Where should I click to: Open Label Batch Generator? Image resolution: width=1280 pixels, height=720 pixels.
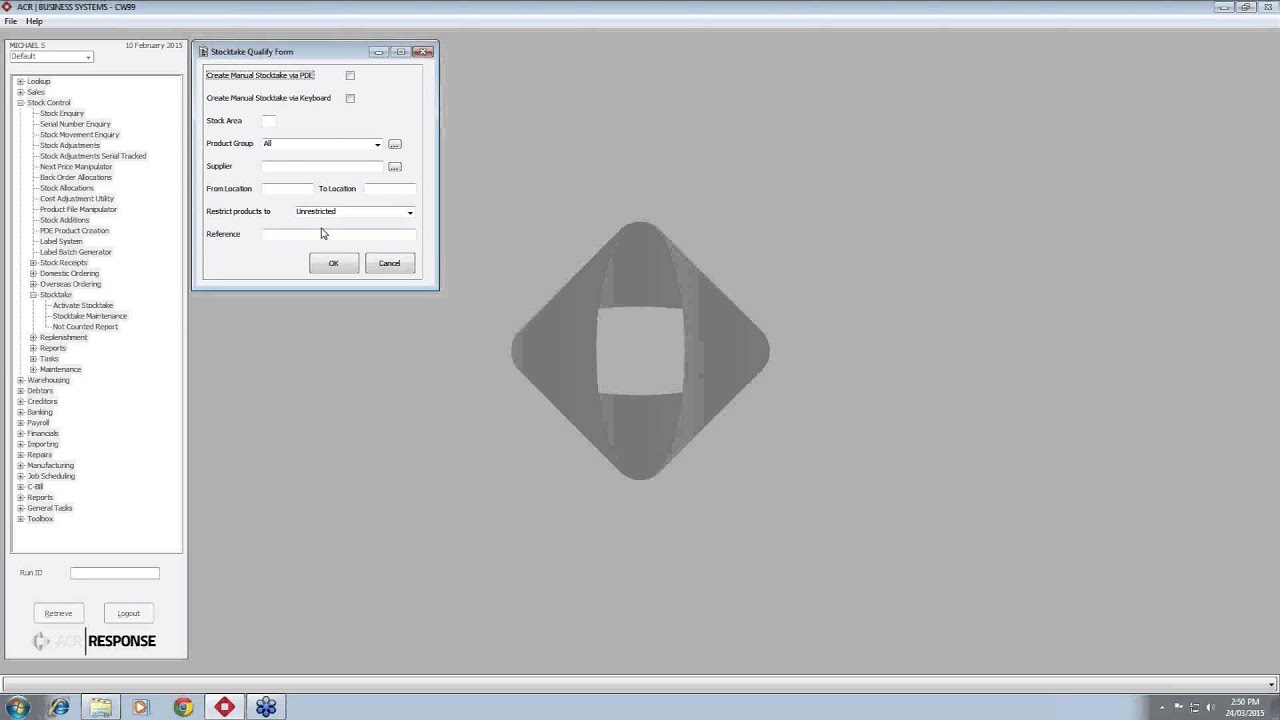[x=76, y=252]
